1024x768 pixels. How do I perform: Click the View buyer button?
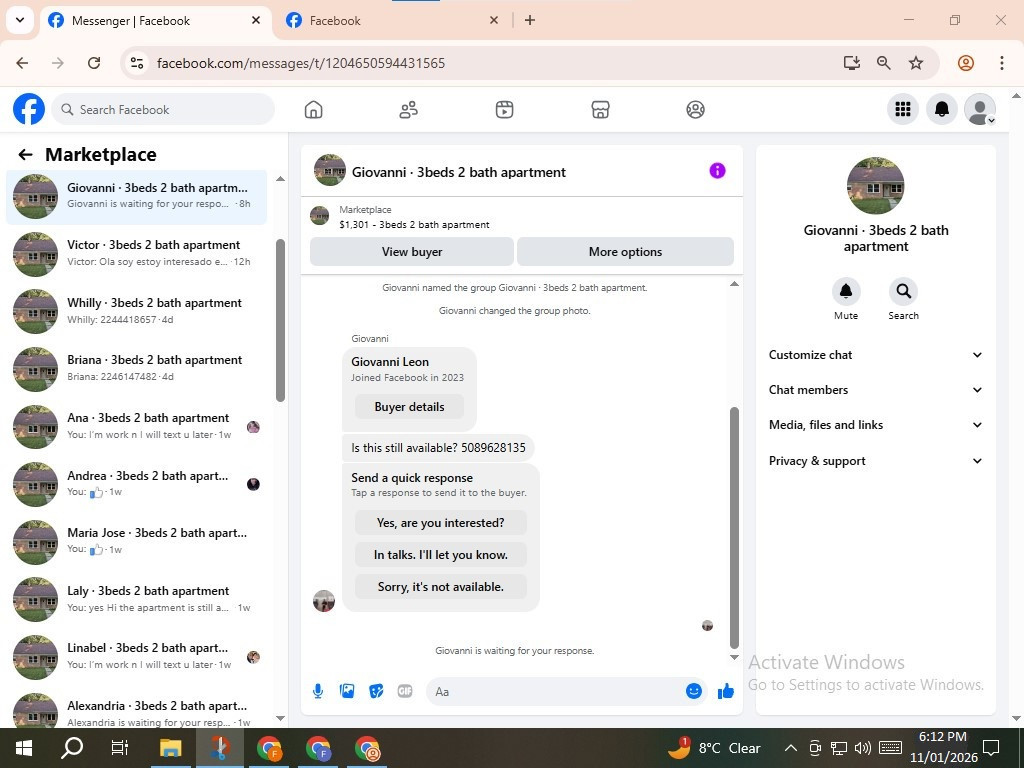412,251
